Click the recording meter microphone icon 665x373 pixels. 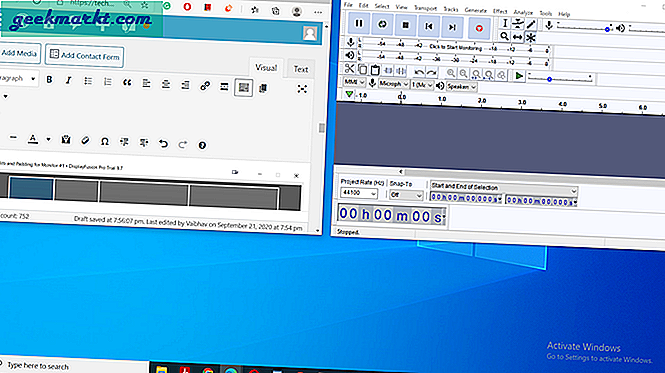pos(351,42)
